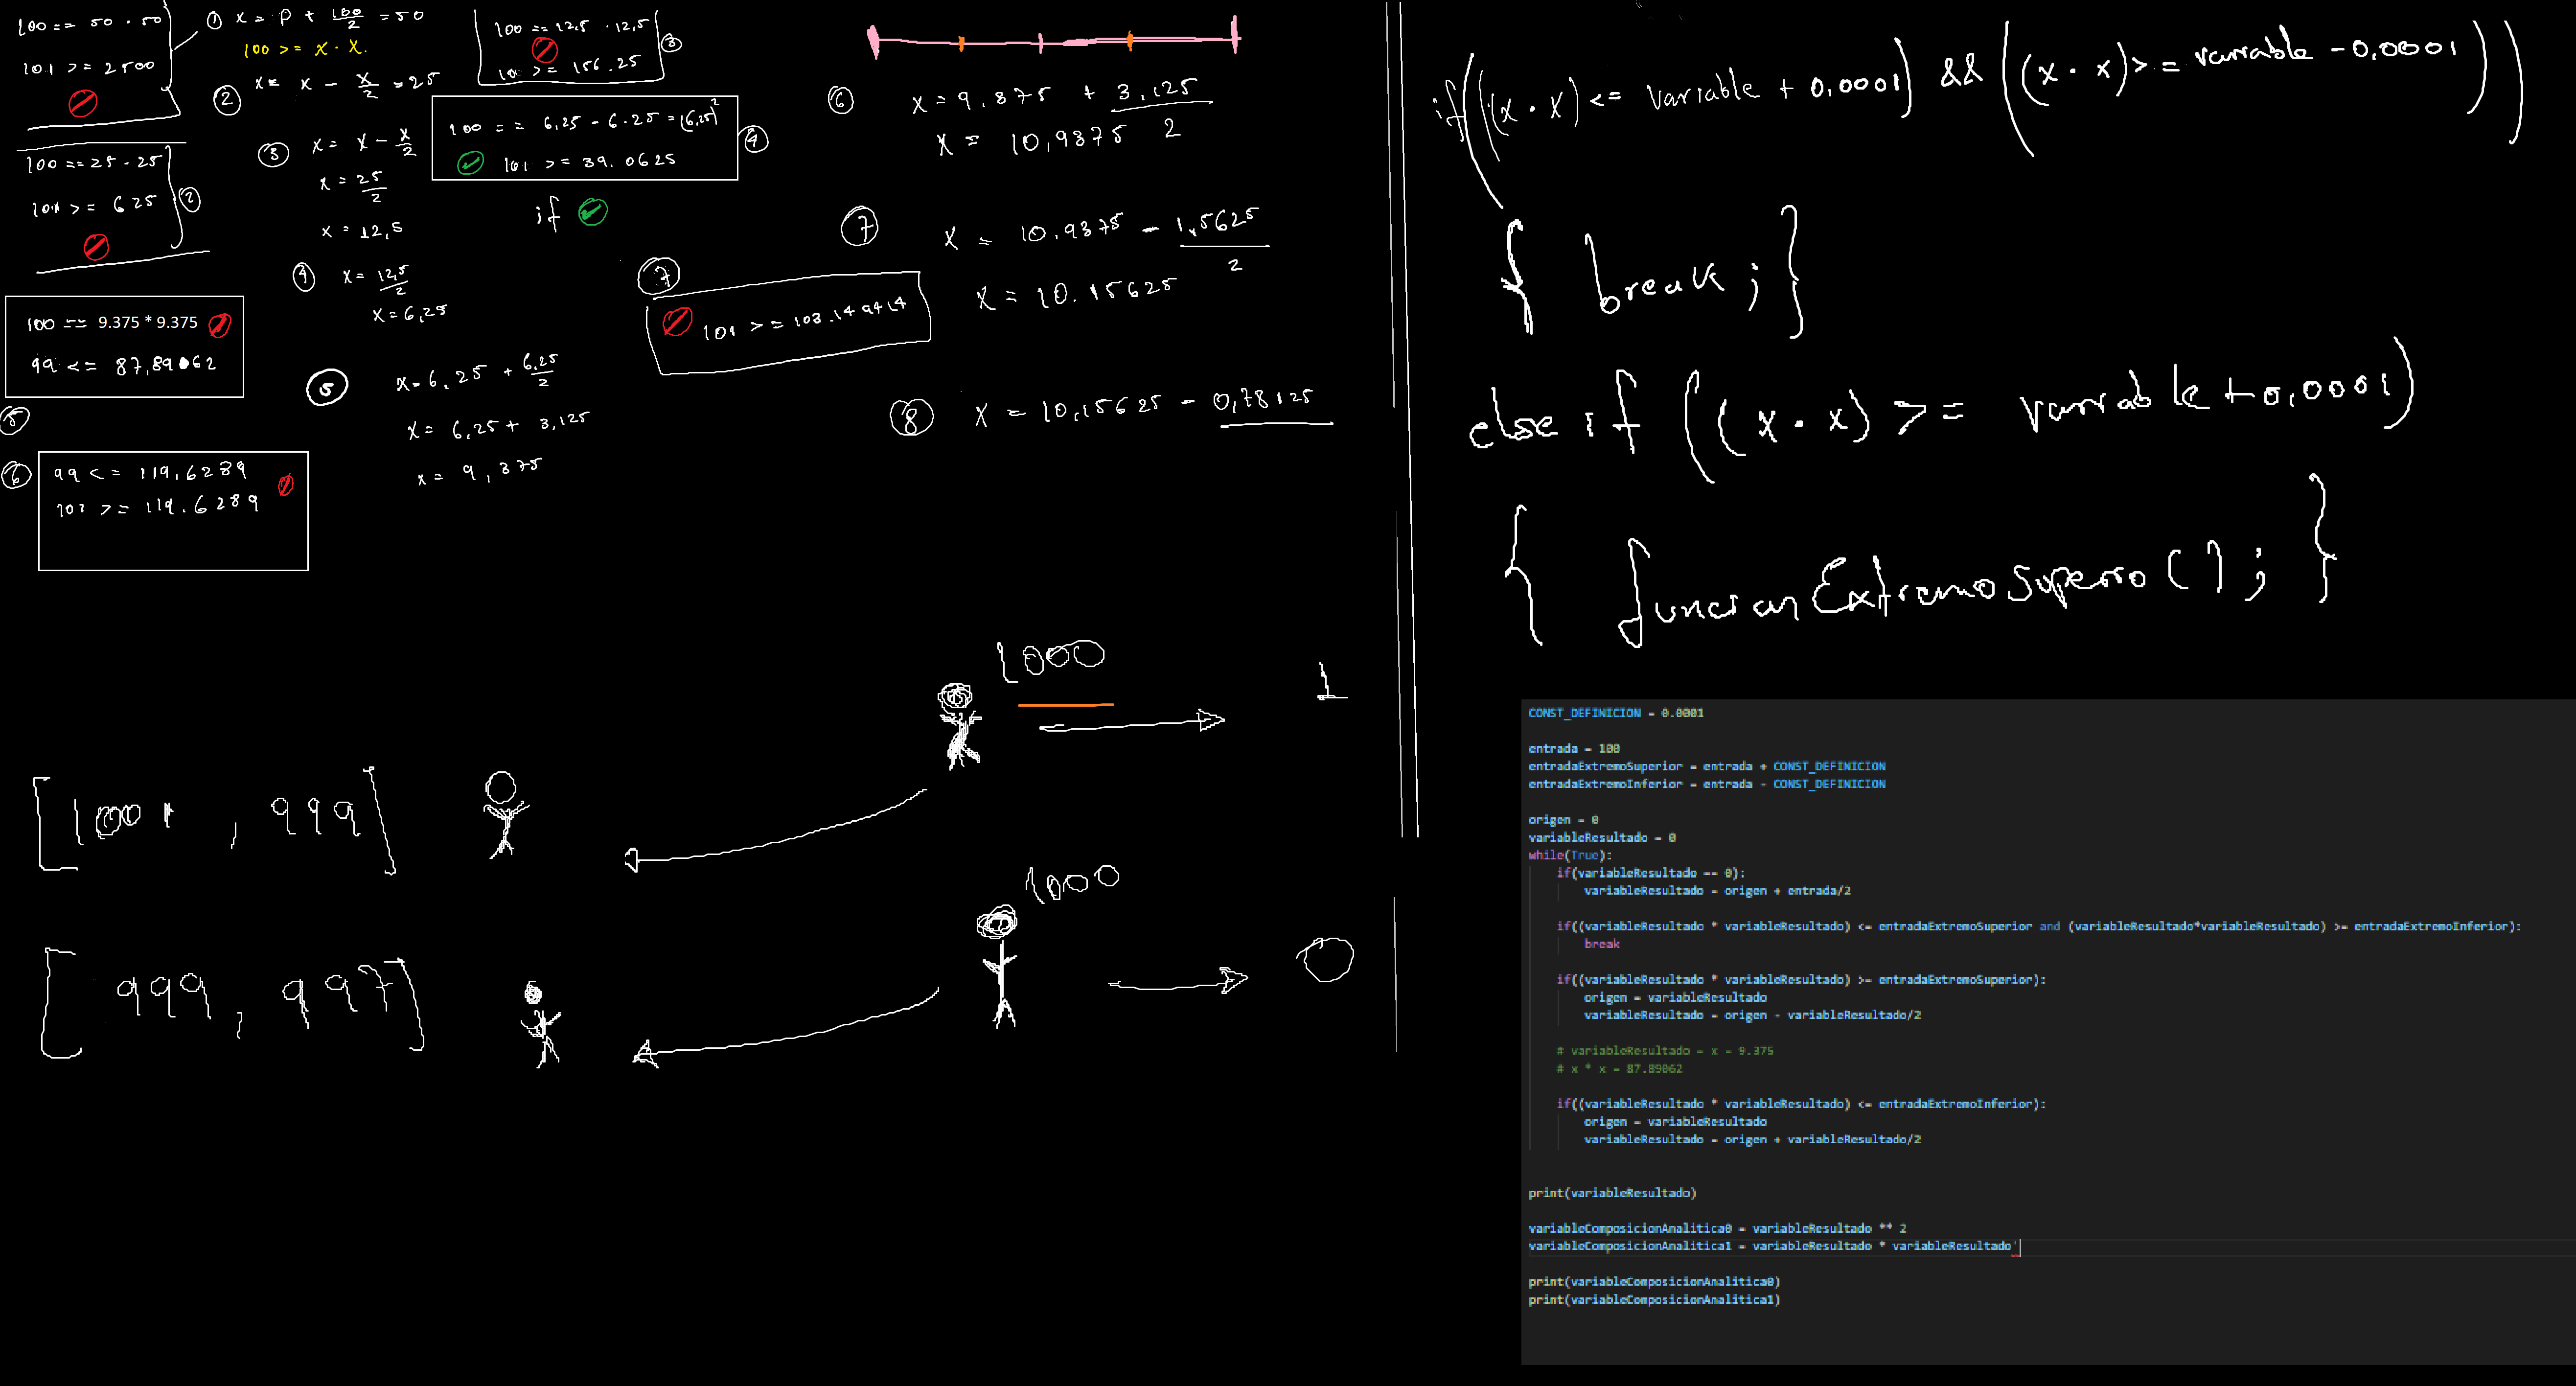Click the code line 'origen = 0'
Viewport: 2576px width, 1386px height.
(1563, 819)
